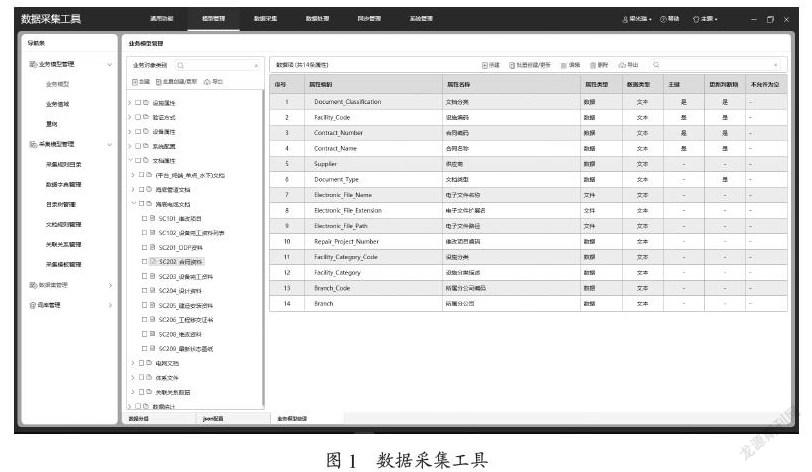Expand the 设备属性 tree node
Viewport: 812px width, 472px height.
(x=130, y=132)
